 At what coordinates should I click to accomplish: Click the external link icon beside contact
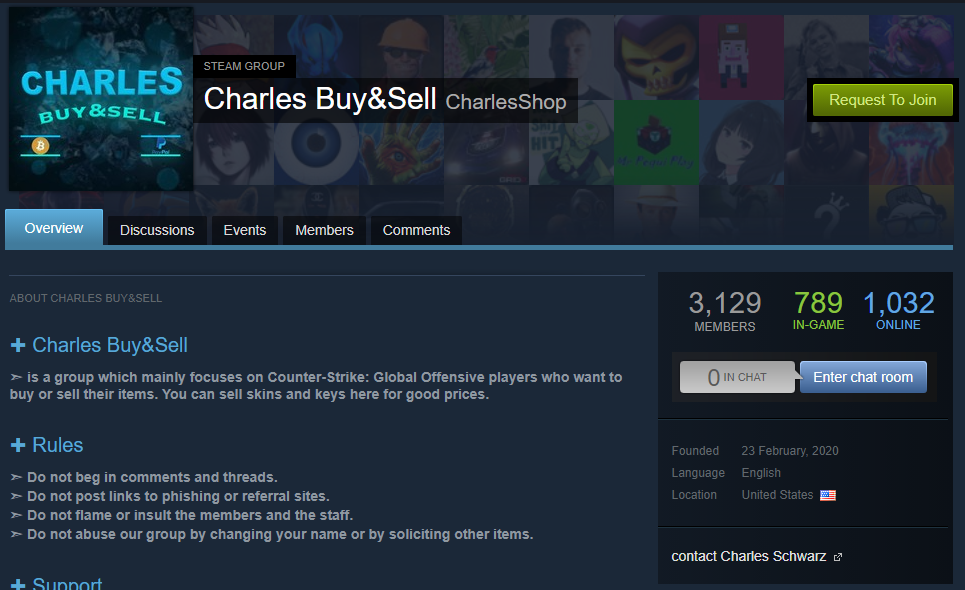point(838,557)
